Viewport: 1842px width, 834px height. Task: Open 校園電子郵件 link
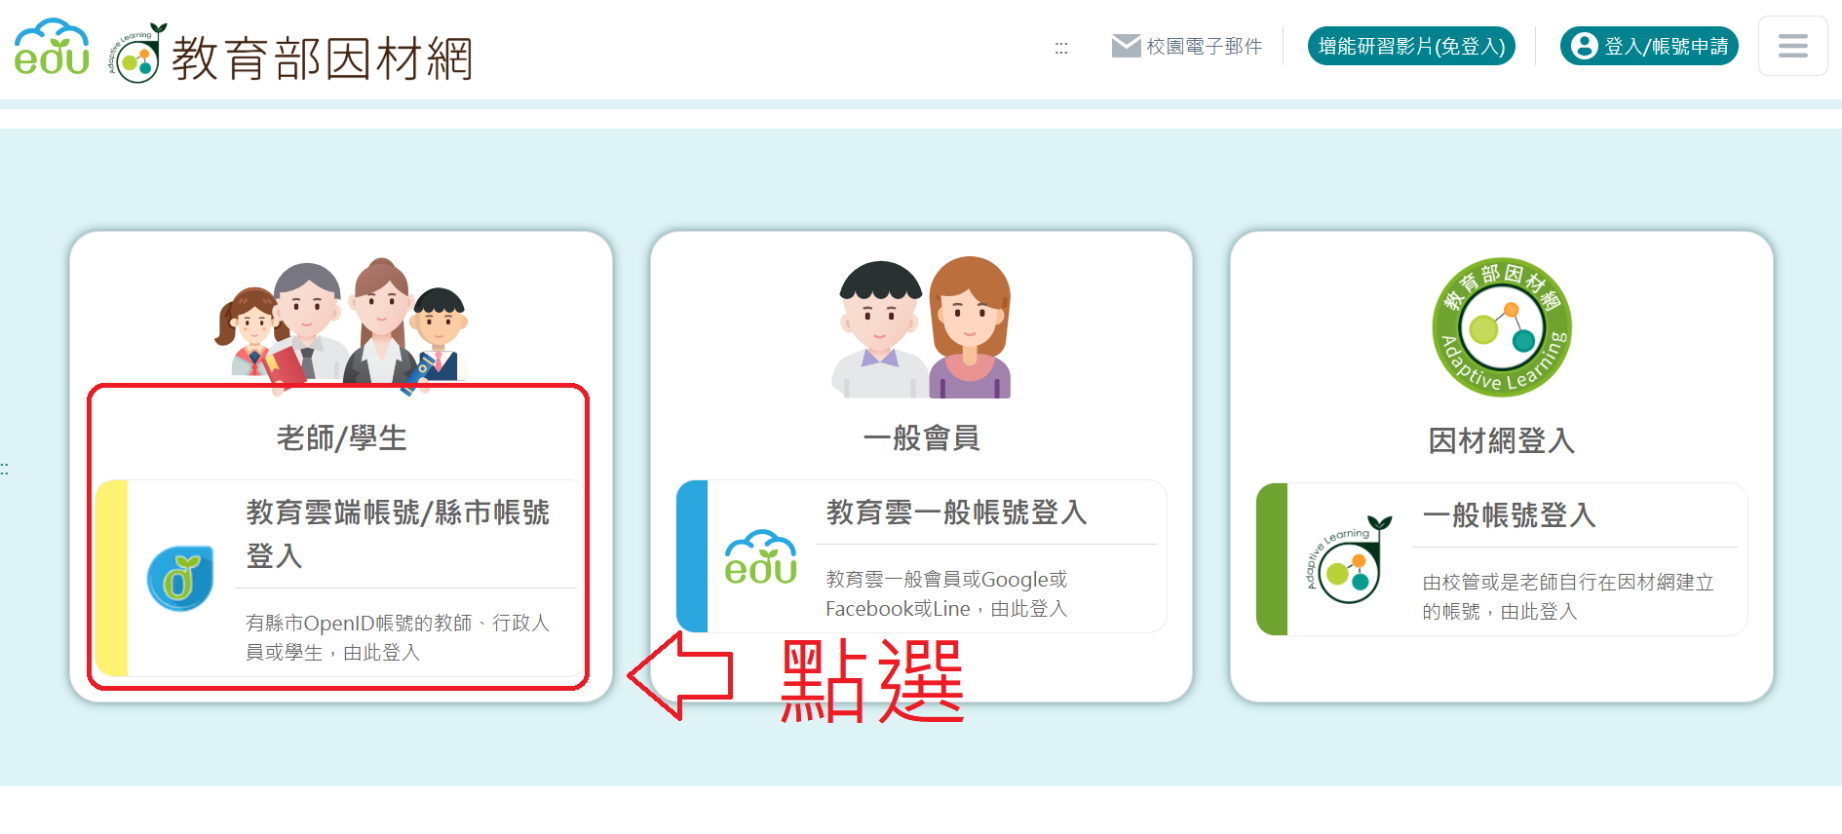1203,47
